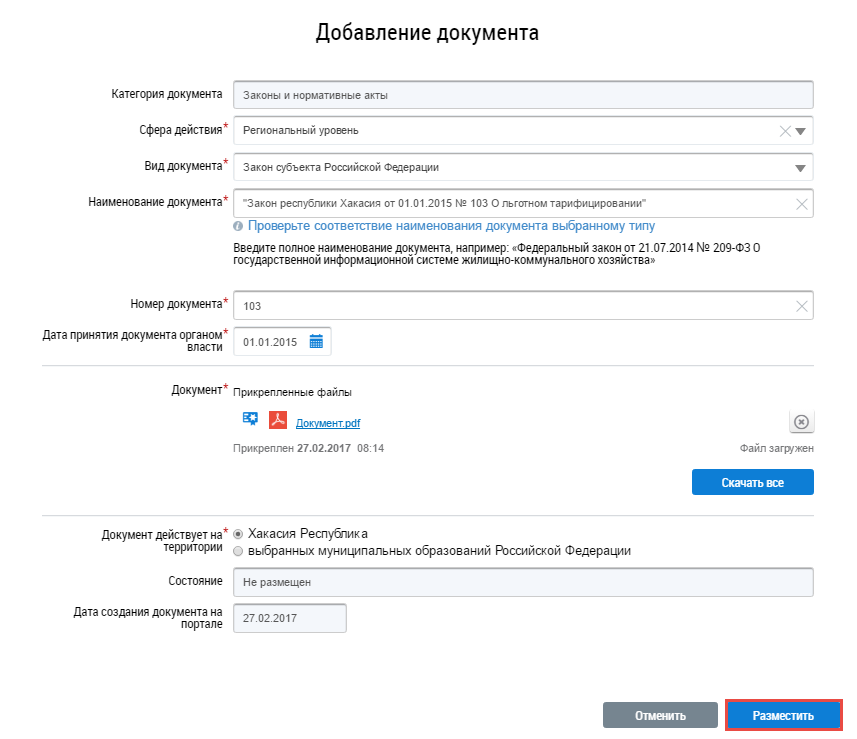Click the Дата принятия date input field
Viewport: 857px width, 739px height.
[x=272, y=342]
